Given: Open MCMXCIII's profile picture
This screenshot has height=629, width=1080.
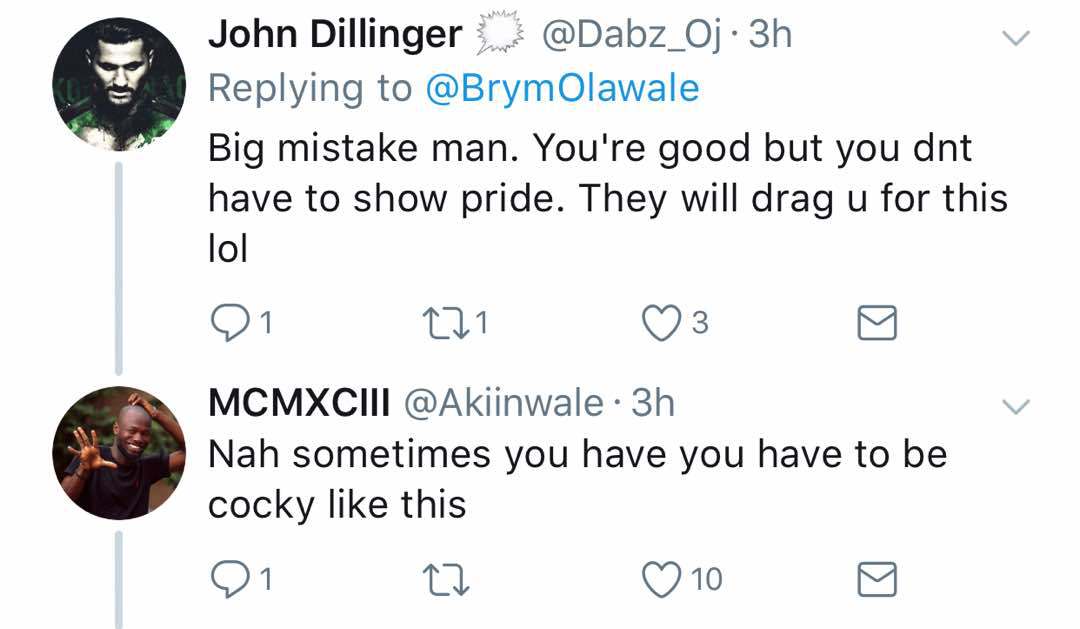Looking at the screenshot, I should tap(119, 453).
